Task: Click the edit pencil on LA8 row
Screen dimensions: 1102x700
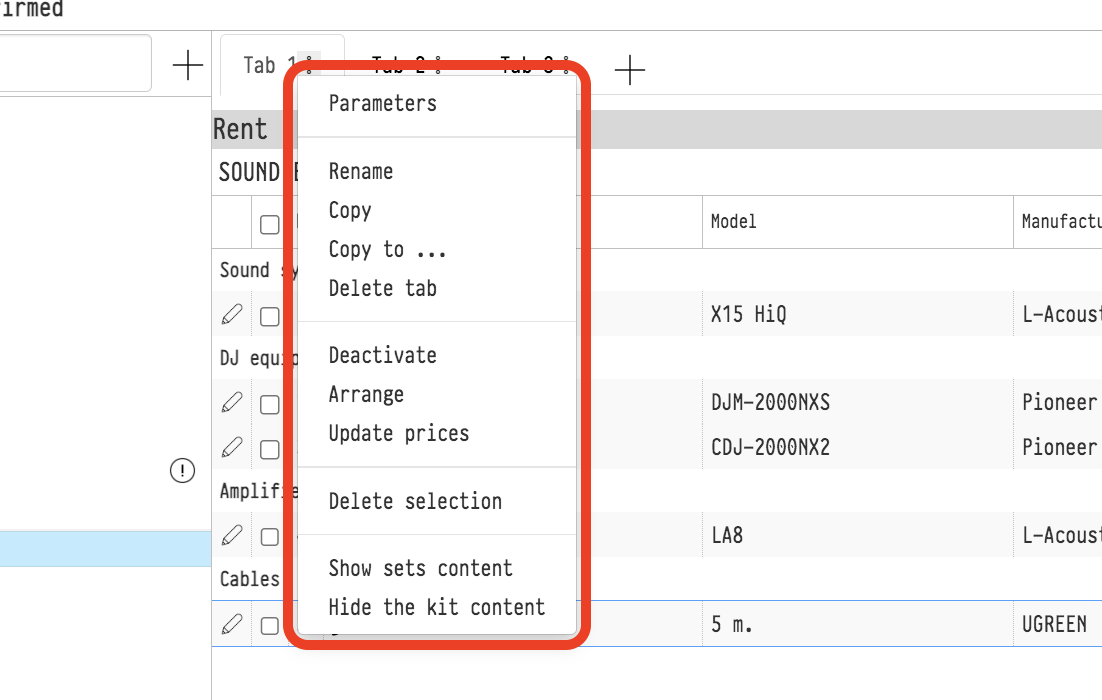Action: coord(231,536)
